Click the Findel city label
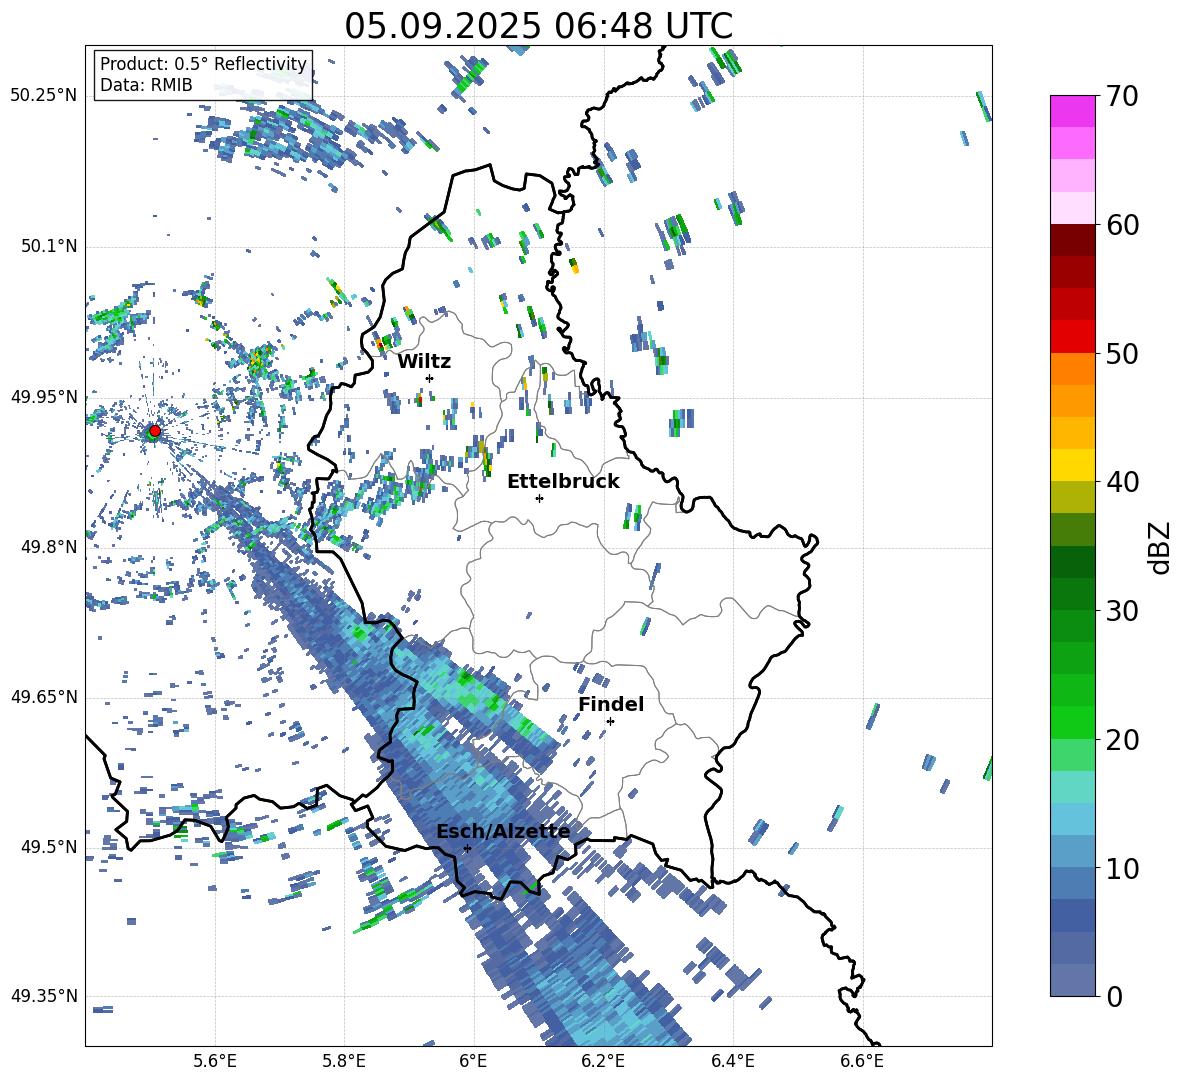Image resolution: width=1184 pixels, height=1081 pixels. pyautogui.click(x=611, y=704)
